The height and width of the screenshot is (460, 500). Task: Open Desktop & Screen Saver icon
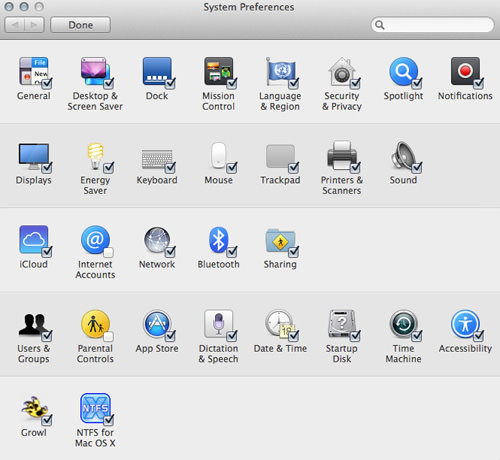click(95, 71)
